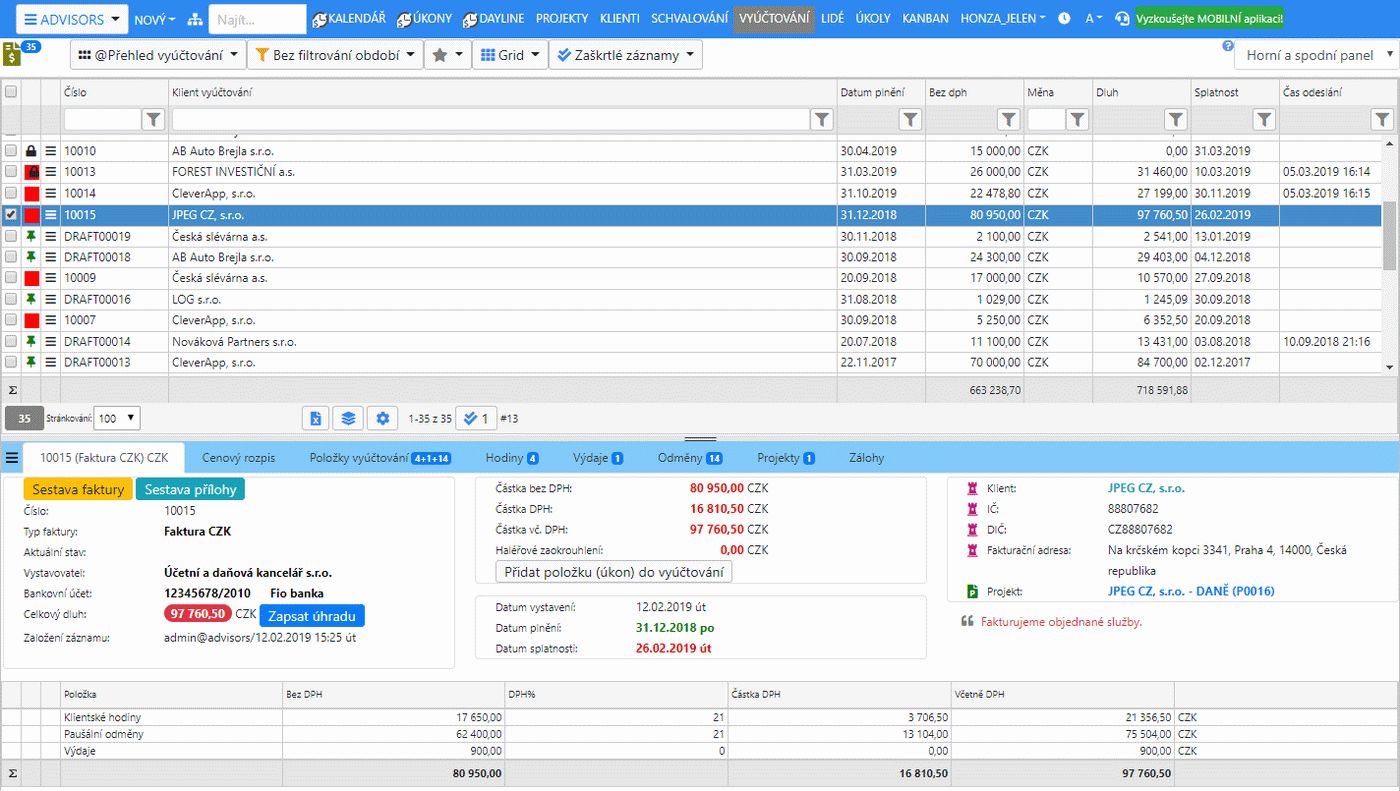Click the Najít search field
Image resolution: width=1400 pixels, height=791 pixels.
pyautogui.click(x=257, y=19)
